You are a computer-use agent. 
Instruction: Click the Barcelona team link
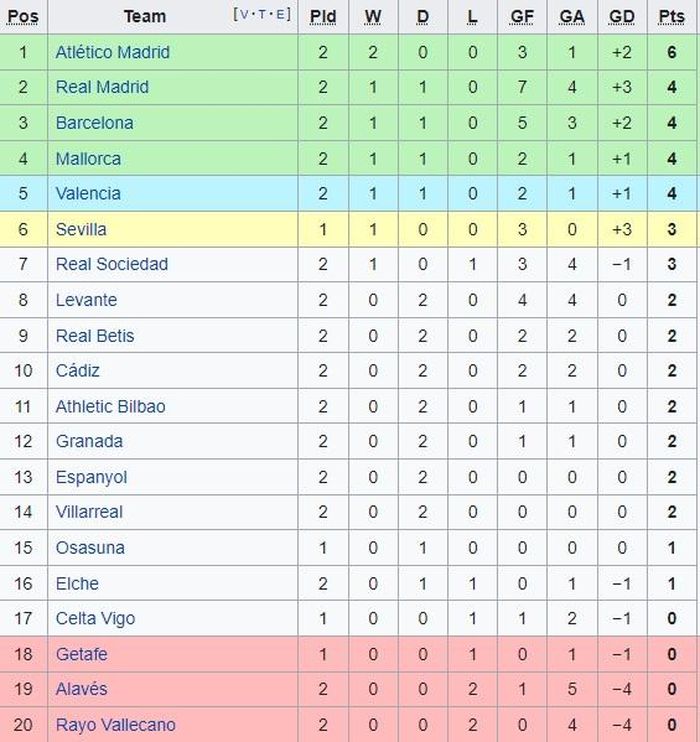click(95, 123)
